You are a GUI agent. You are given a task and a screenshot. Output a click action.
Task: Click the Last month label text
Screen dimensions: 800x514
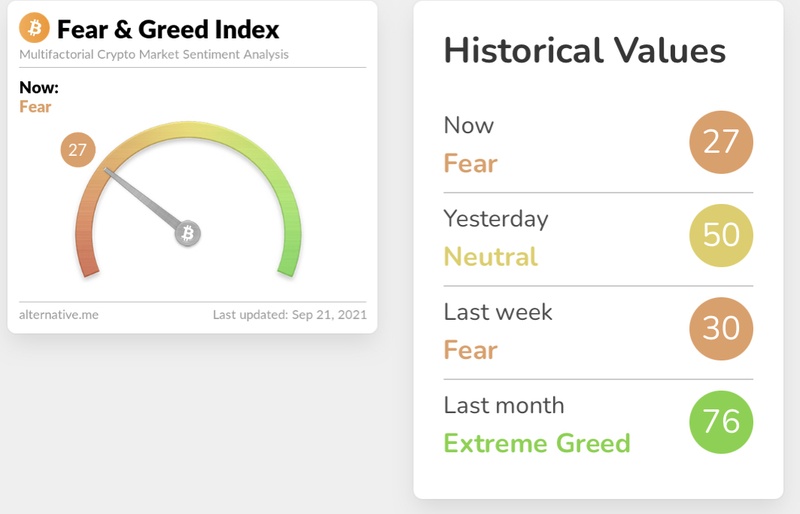[x=503, y=405]
